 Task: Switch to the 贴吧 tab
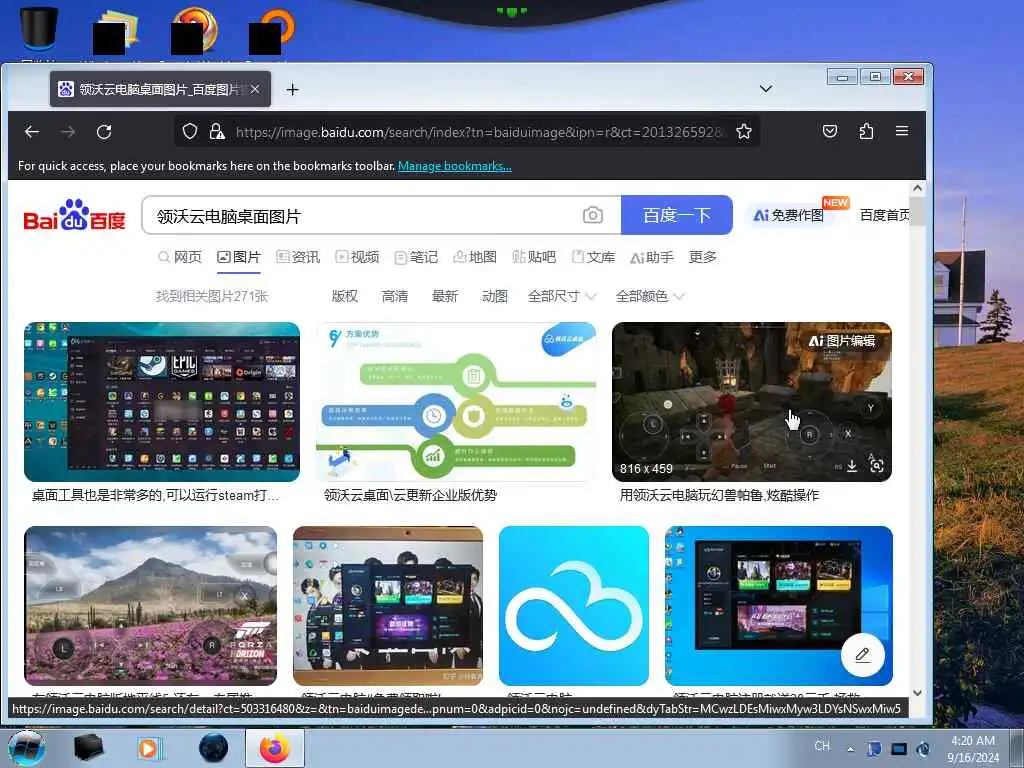pos(534,257)
